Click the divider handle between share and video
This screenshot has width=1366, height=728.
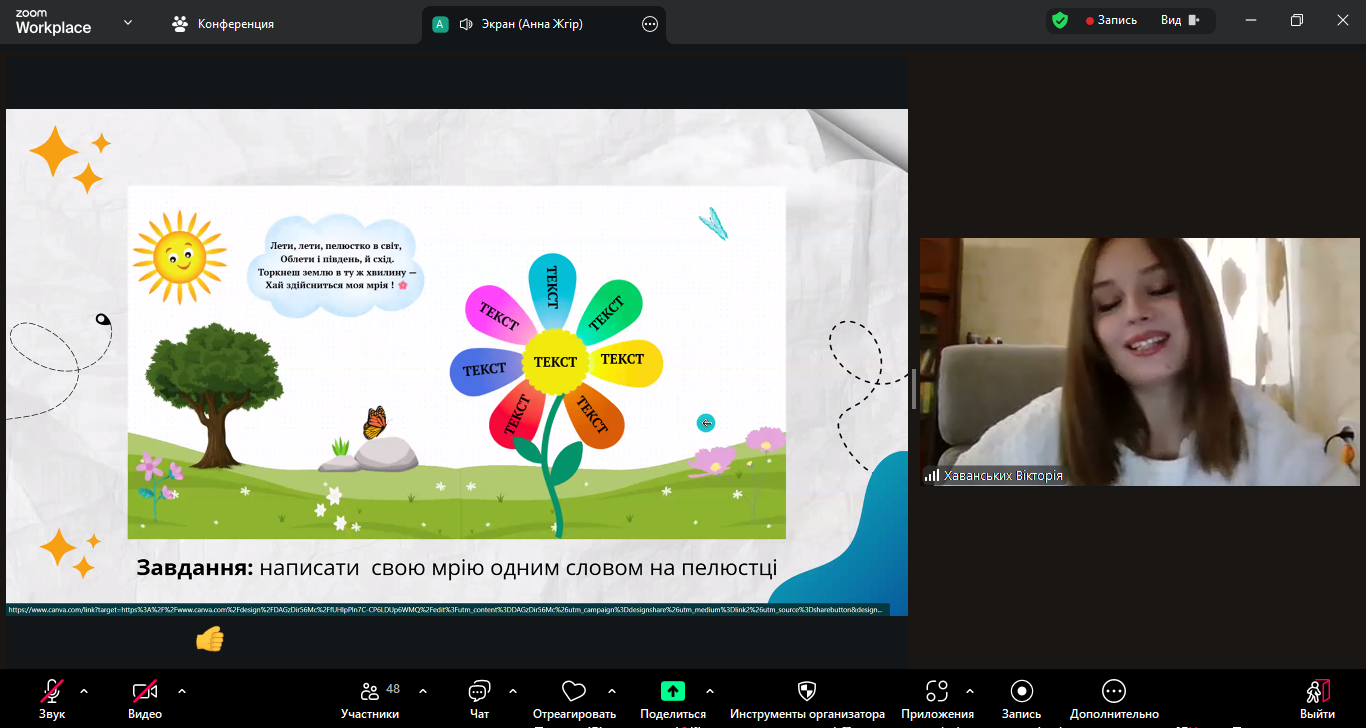914,390
